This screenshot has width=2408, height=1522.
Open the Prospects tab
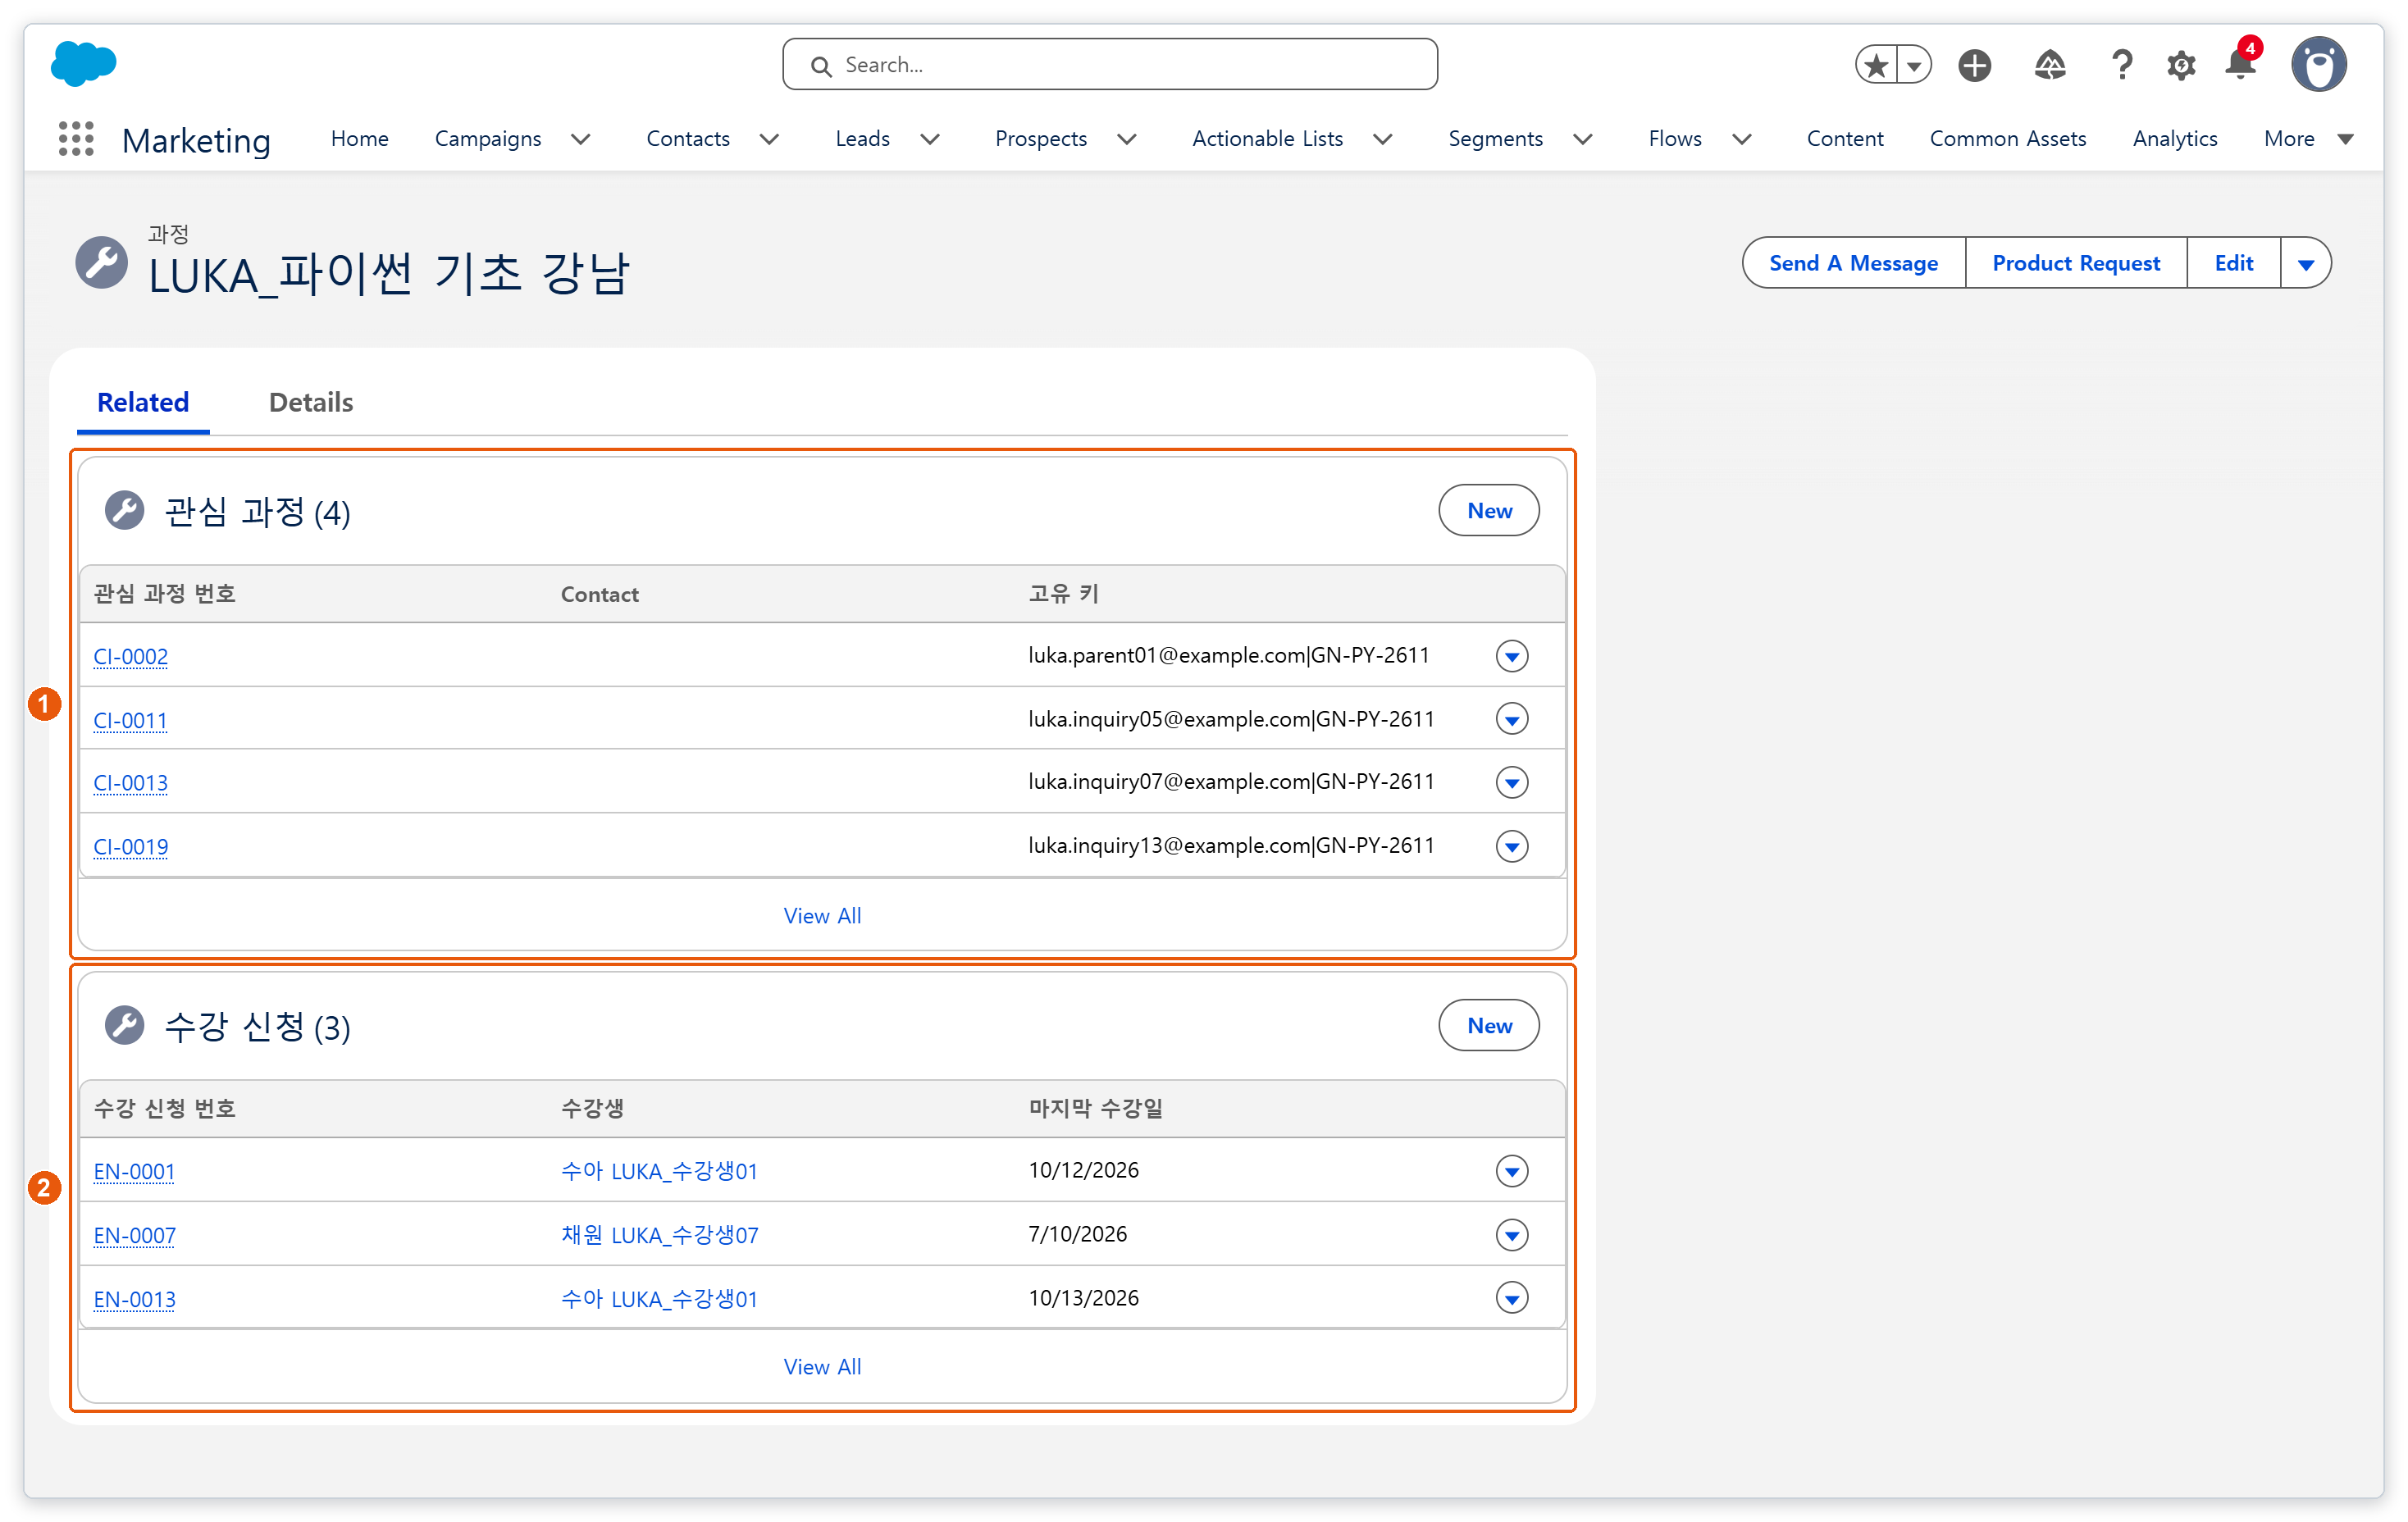pos(1041,139)
